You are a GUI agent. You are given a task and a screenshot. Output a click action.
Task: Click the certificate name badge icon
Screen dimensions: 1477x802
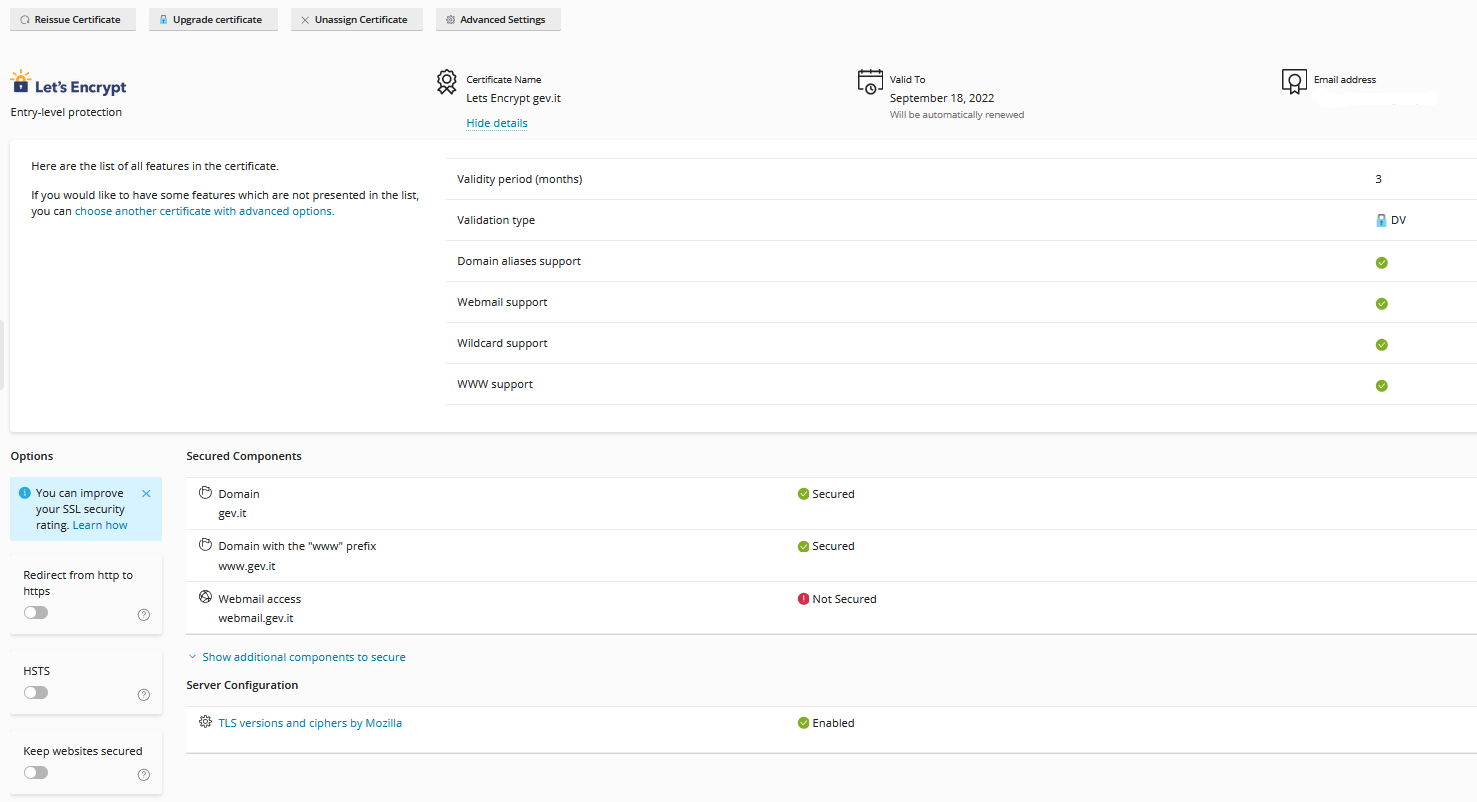(x=447, y=82)
